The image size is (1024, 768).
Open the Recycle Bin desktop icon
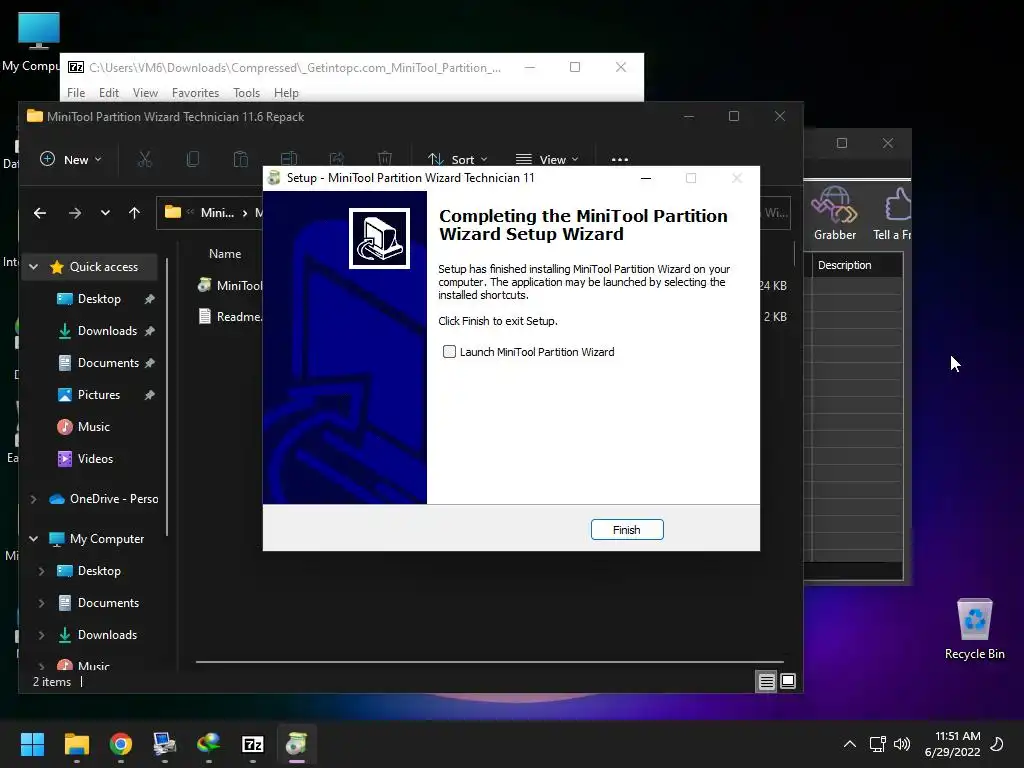[974, 629]
